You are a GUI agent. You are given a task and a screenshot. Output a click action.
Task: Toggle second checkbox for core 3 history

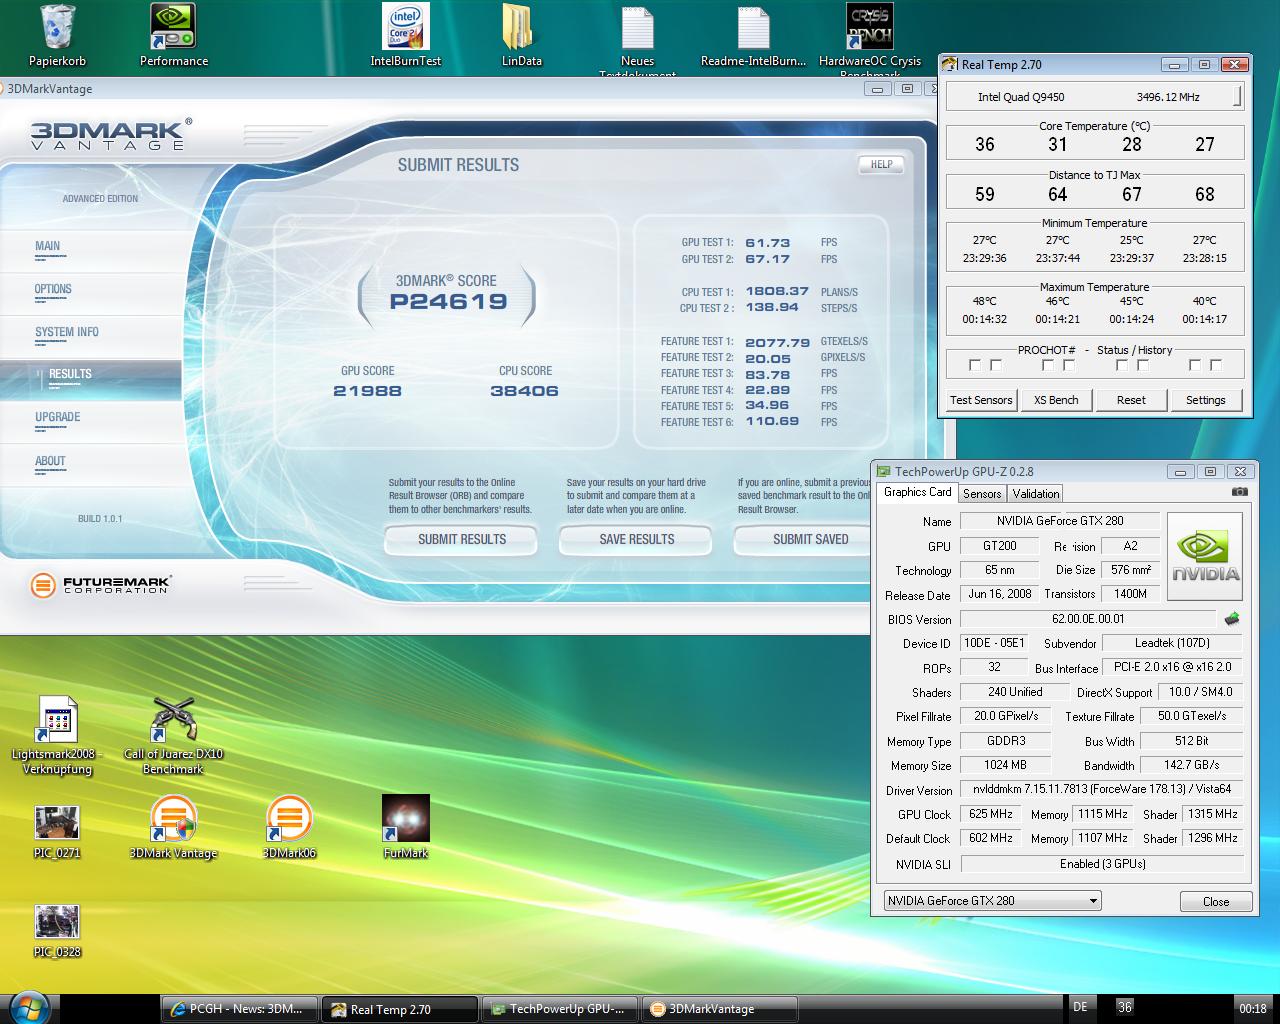pyautogui.click(x=1216, y=366)
